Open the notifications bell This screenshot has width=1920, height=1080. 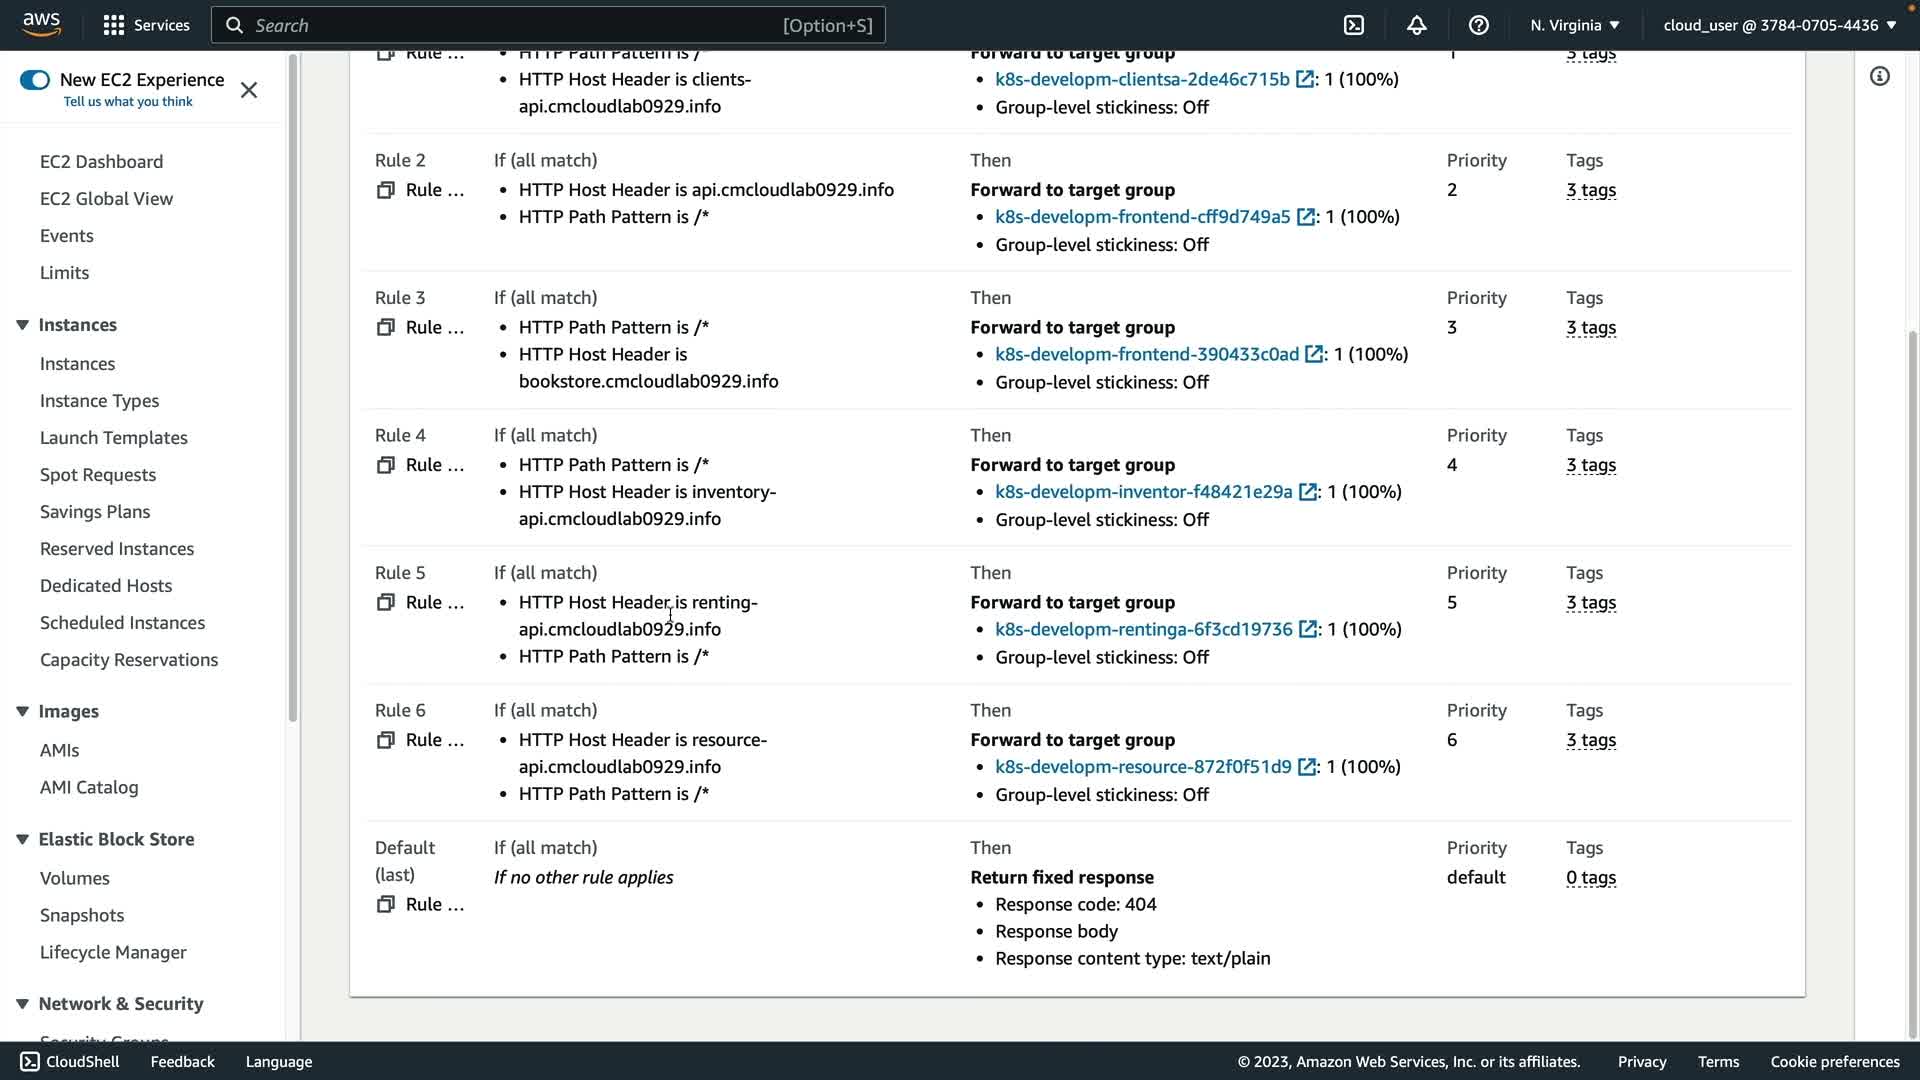click(1416, 25)
